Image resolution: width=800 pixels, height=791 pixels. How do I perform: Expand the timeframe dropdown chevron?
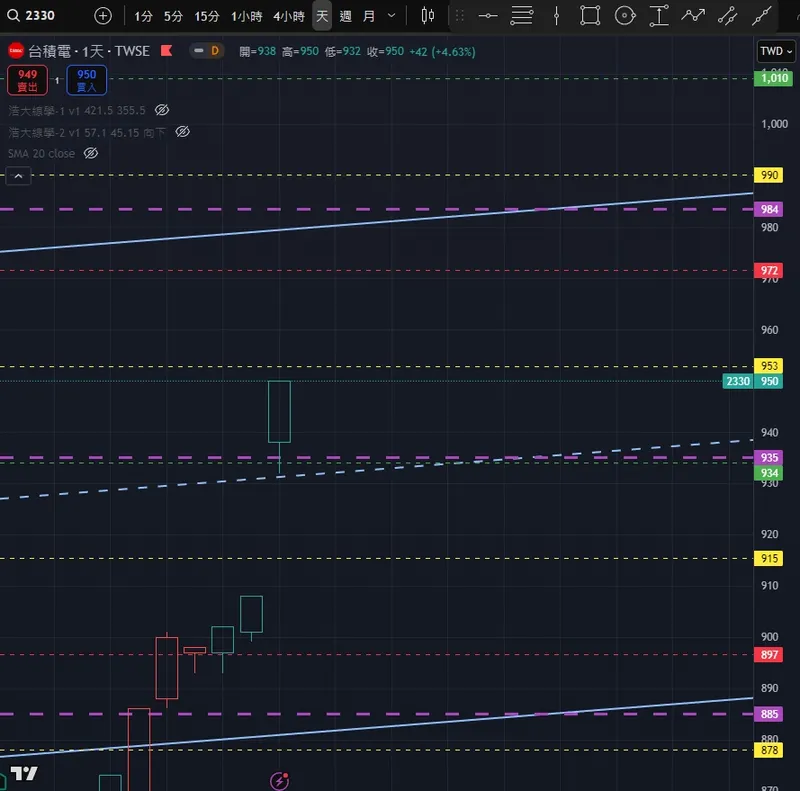pyautogui.click(x=391, y=16)
